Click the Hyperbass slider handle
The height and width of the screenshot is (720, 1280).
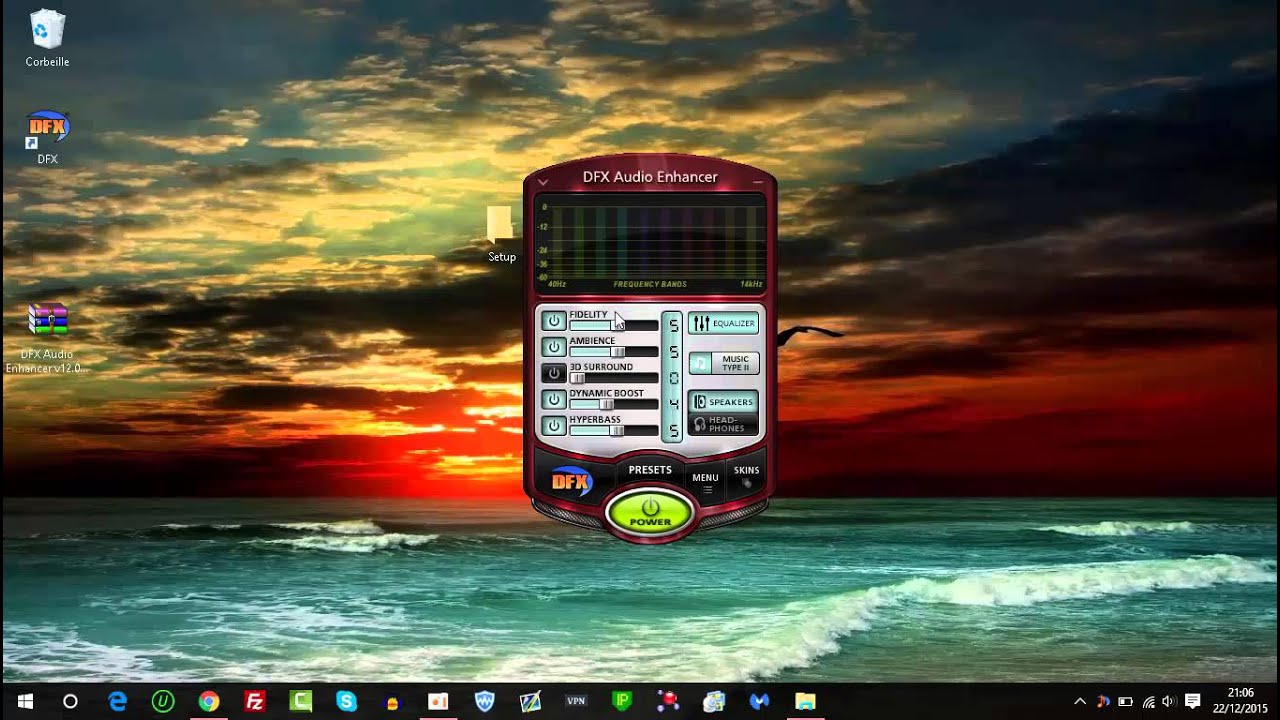(618, 430)
